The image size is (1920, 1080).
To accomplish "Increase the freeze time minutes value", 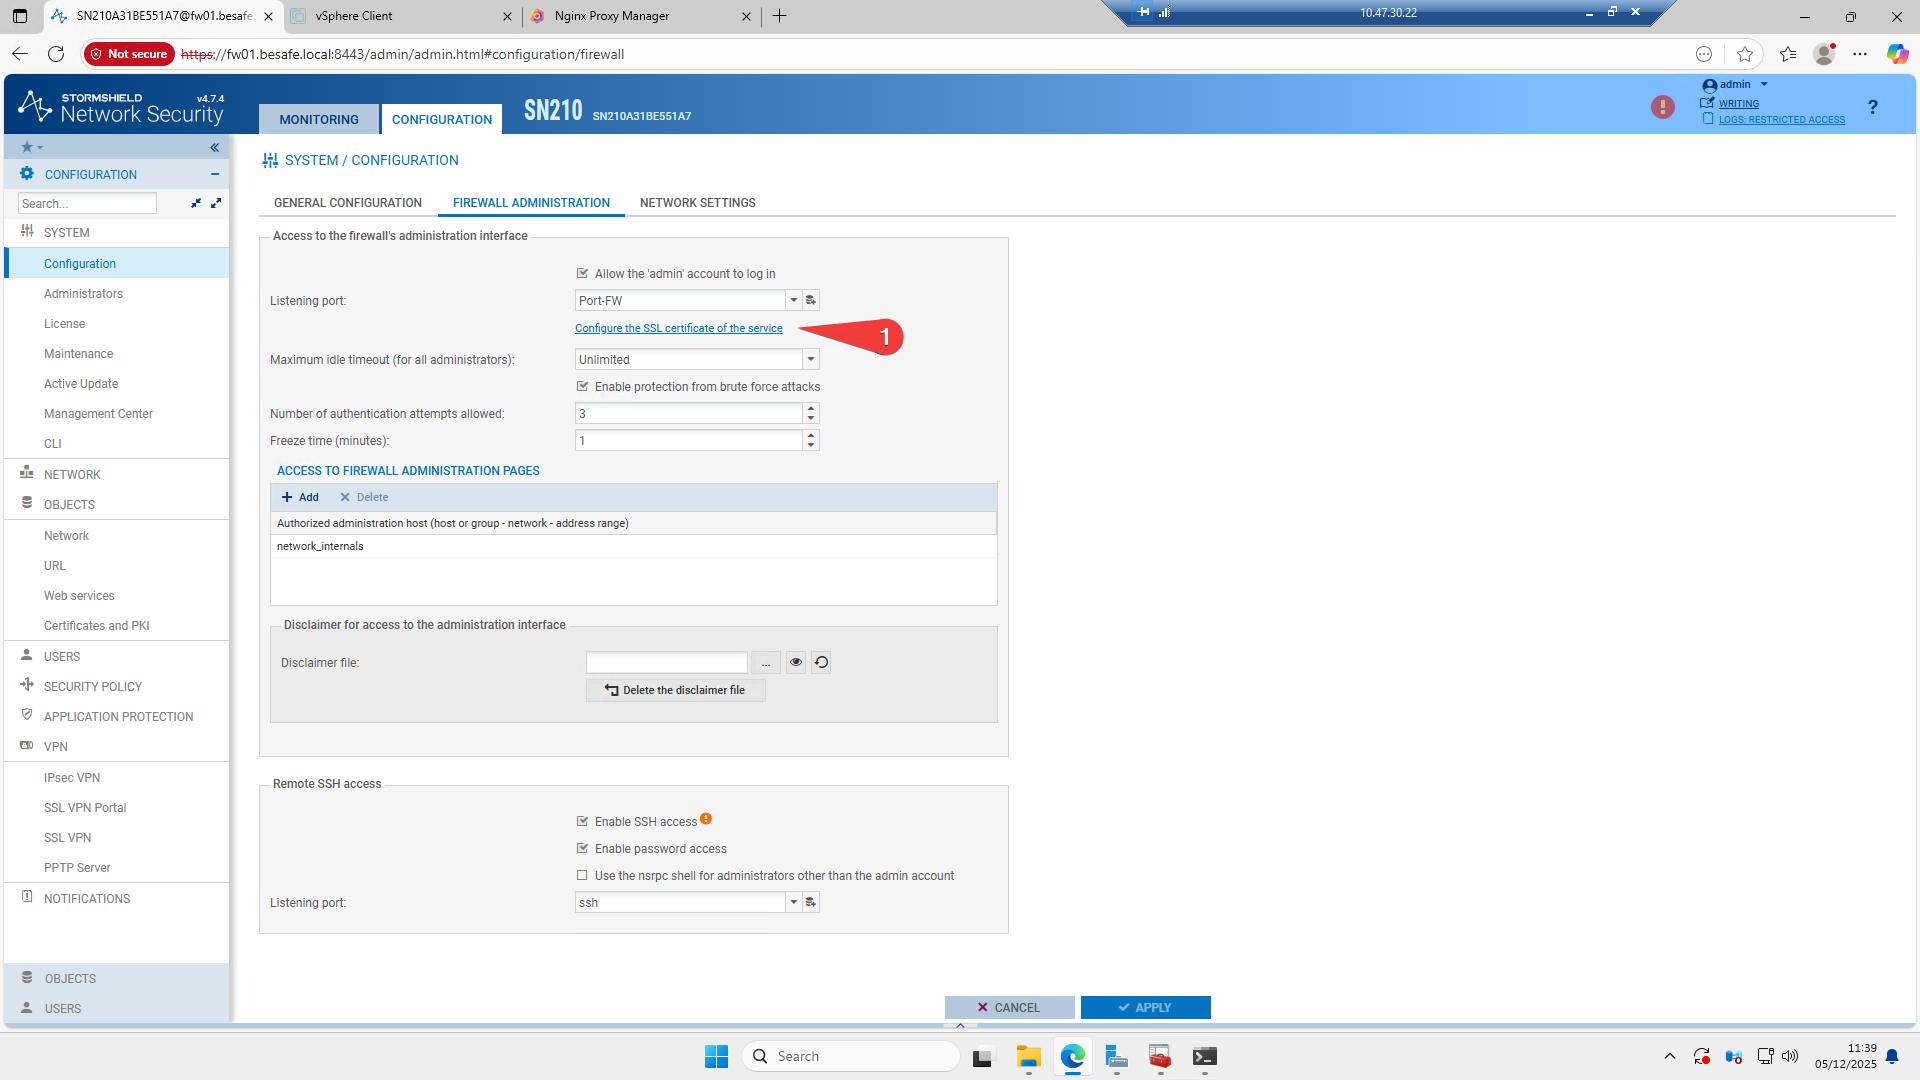I will 811,435.
